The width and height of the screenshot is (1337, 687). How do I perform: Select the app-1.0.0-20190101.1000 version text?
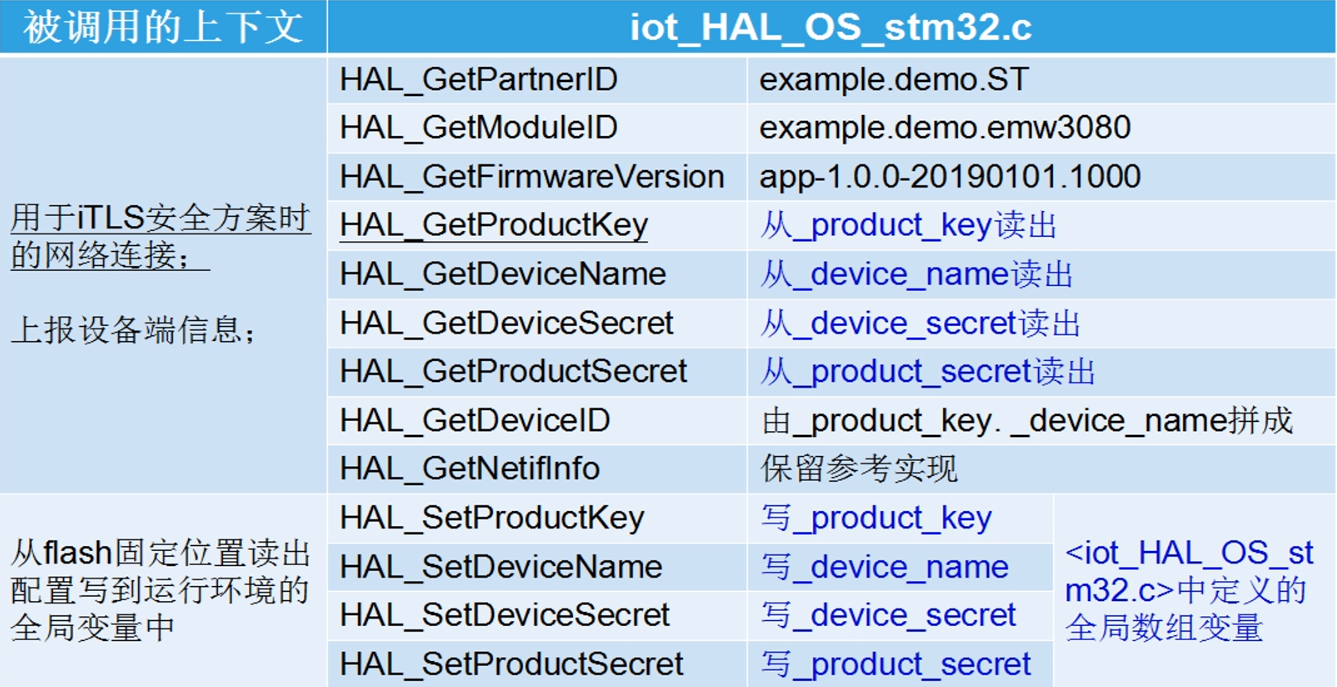950,177
